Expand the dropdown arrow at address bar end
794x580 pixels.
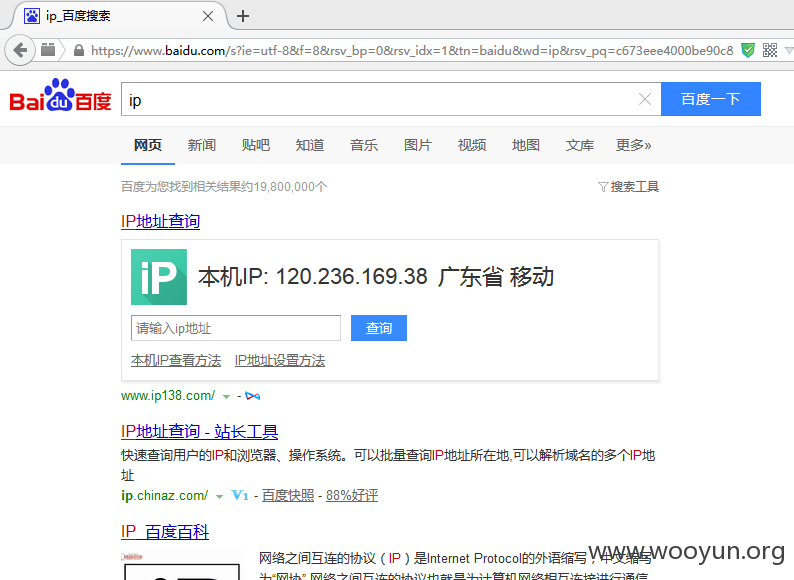[788, 50]
